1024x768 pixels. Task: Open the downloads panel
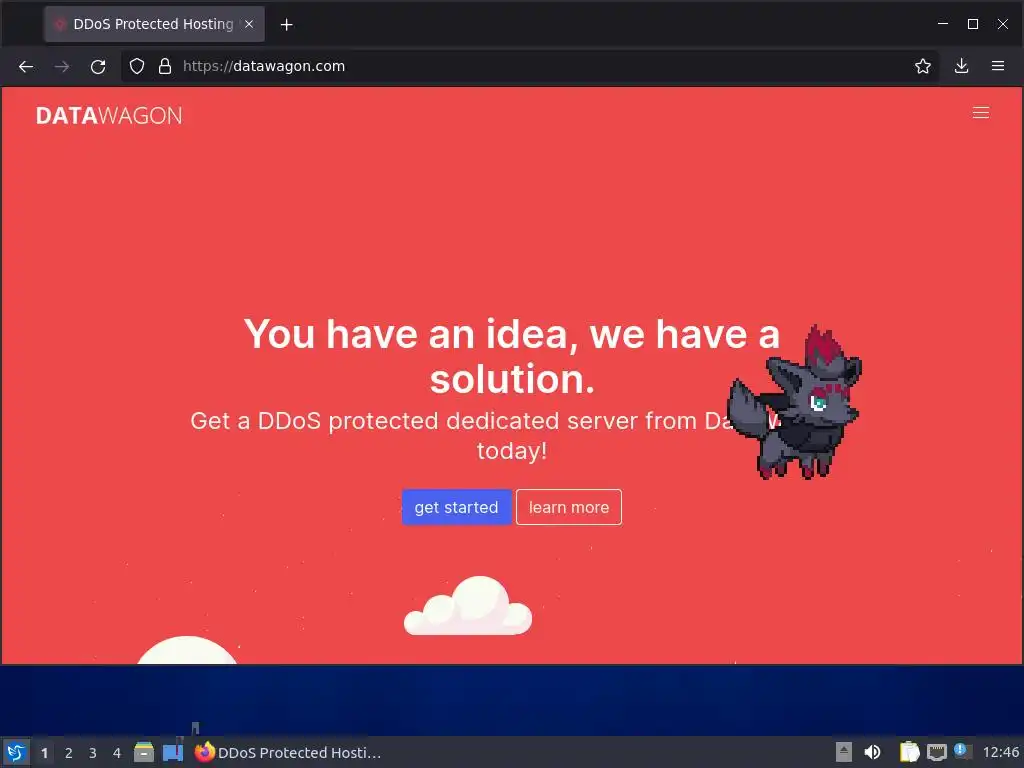pyautogui.click(x=961, y=67)
